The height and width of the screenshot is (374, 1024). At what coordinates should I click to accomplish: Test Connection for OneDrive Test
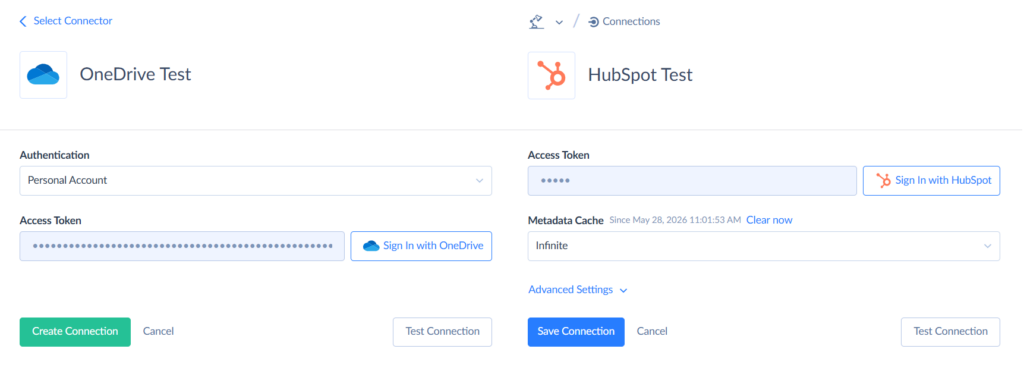coord(442,332)
